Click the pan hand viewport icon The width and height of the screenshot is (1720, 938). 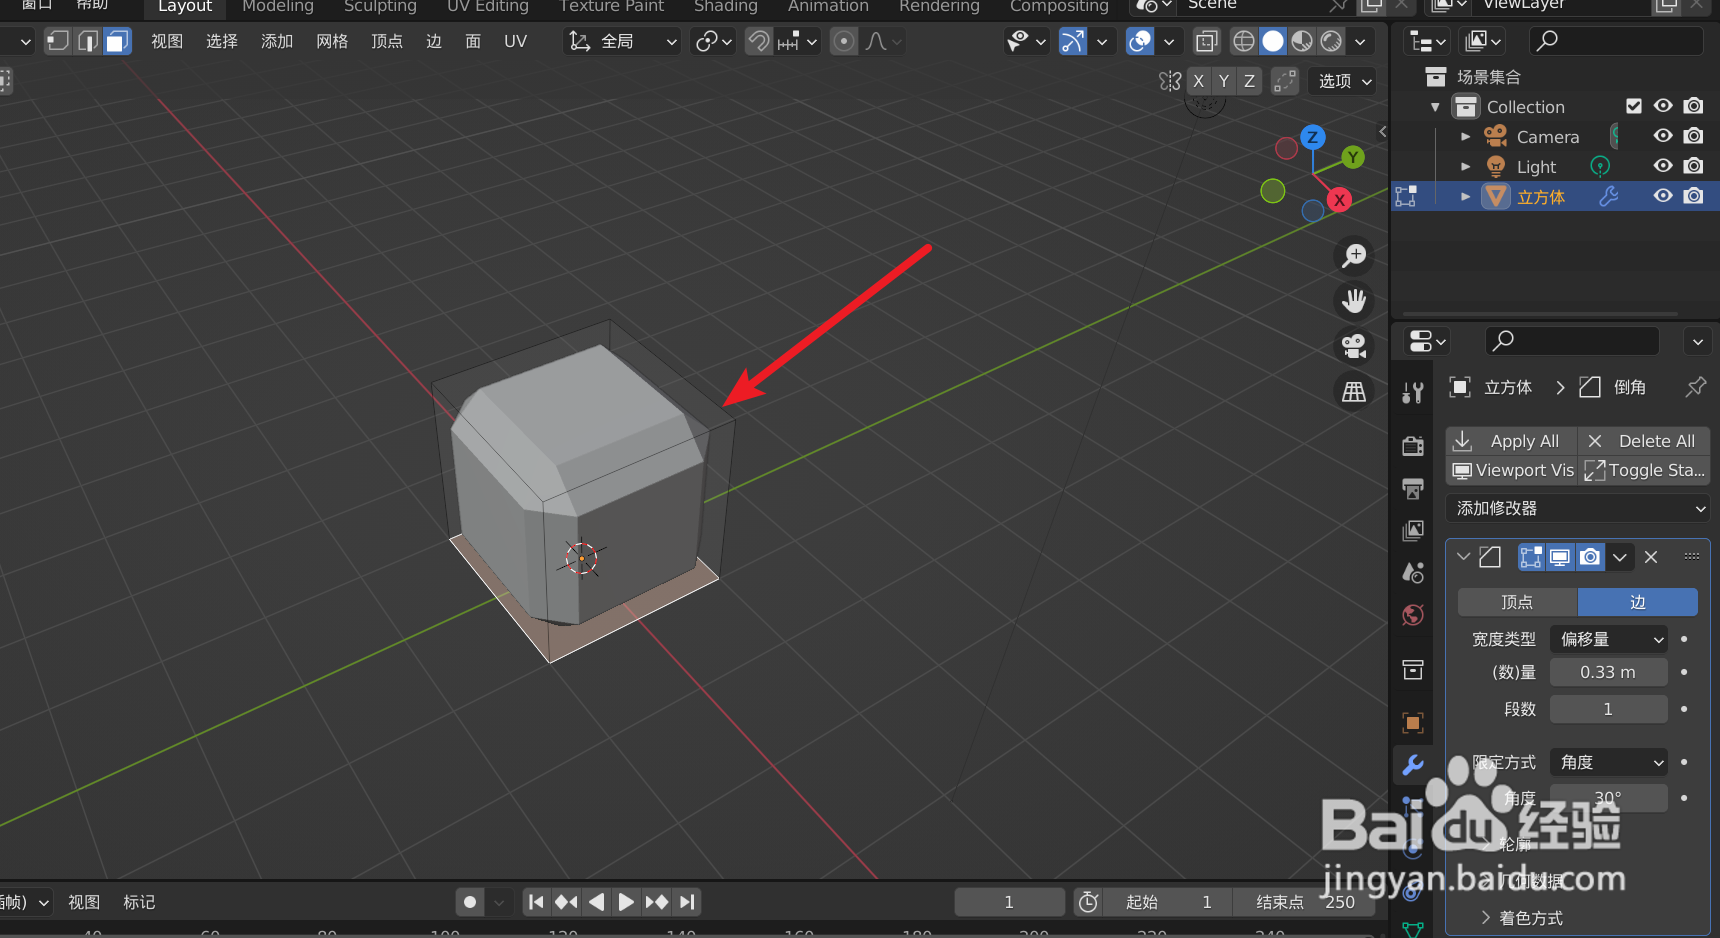click(1354, 301)
